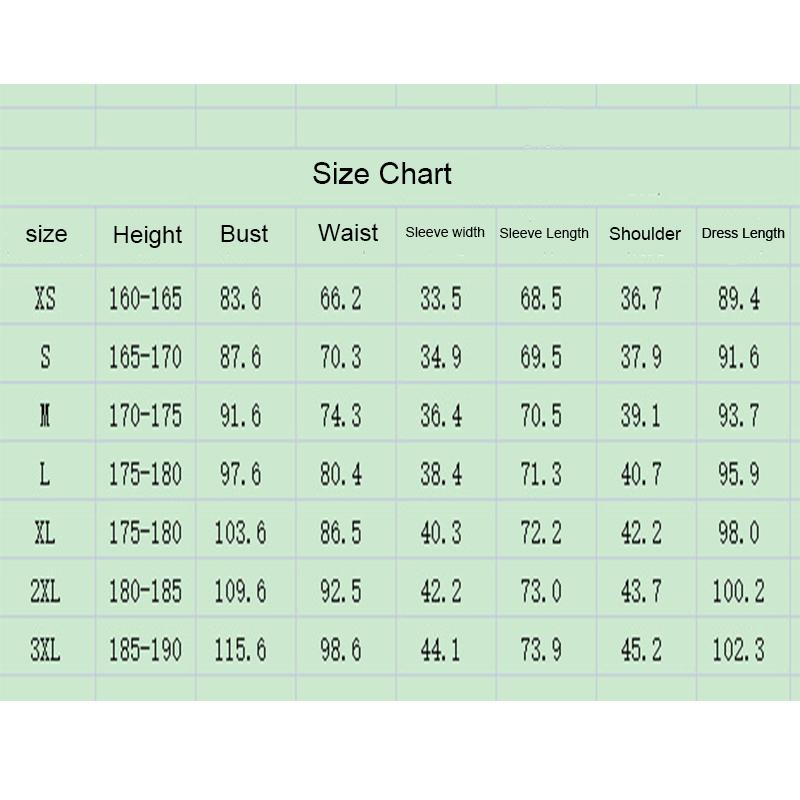Select the Shoulder column header
Screen dimensions: 800x800
coord(645,234)
